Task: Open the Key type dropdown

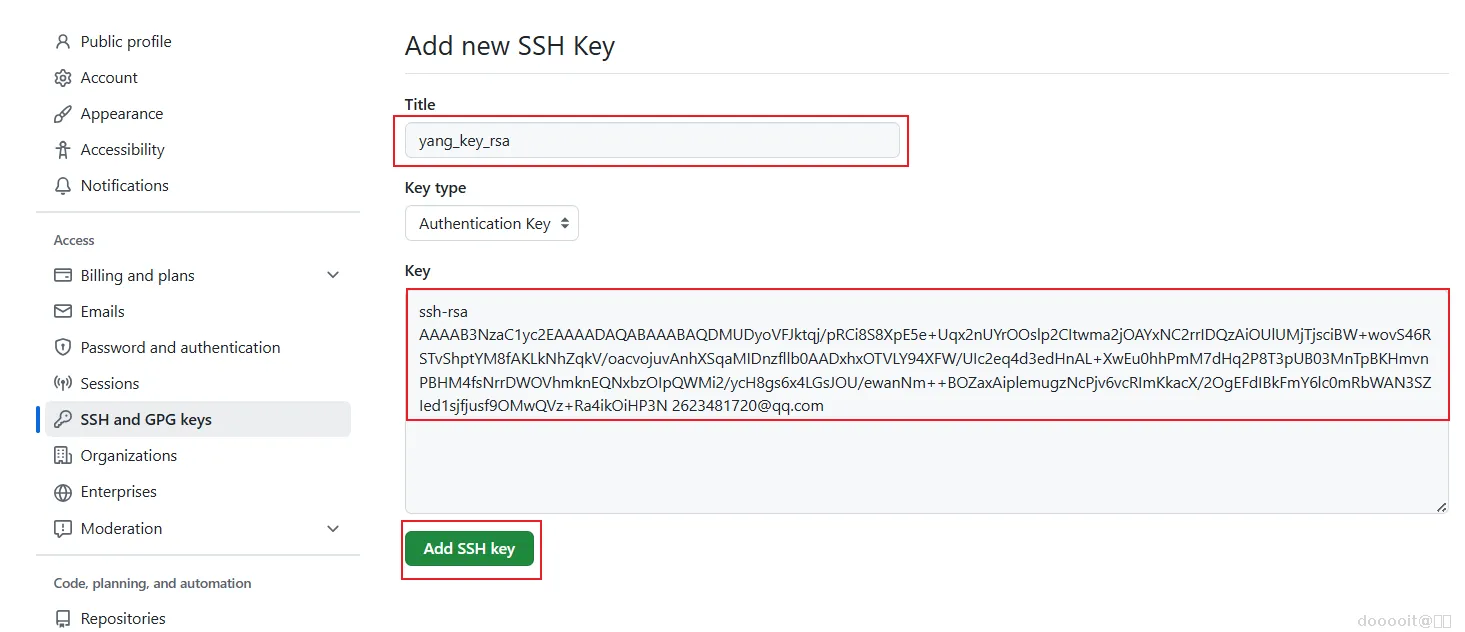Action: (x=492, y=224)
